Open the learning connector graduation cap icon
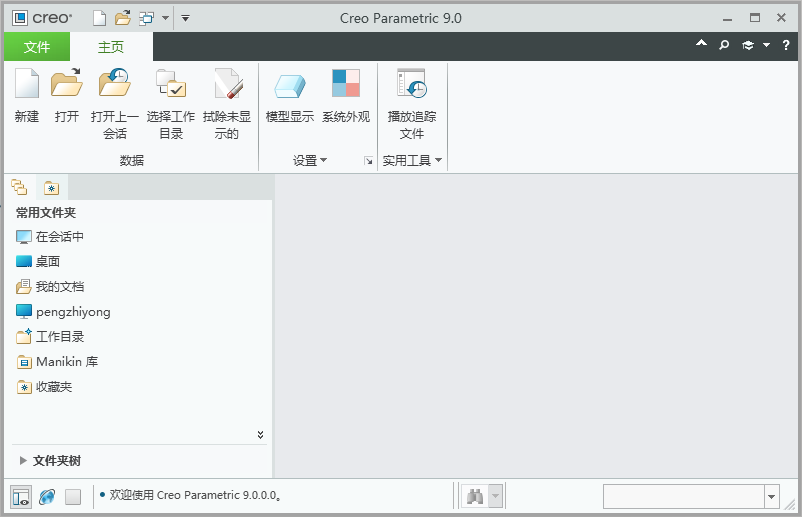 point(748,46)
